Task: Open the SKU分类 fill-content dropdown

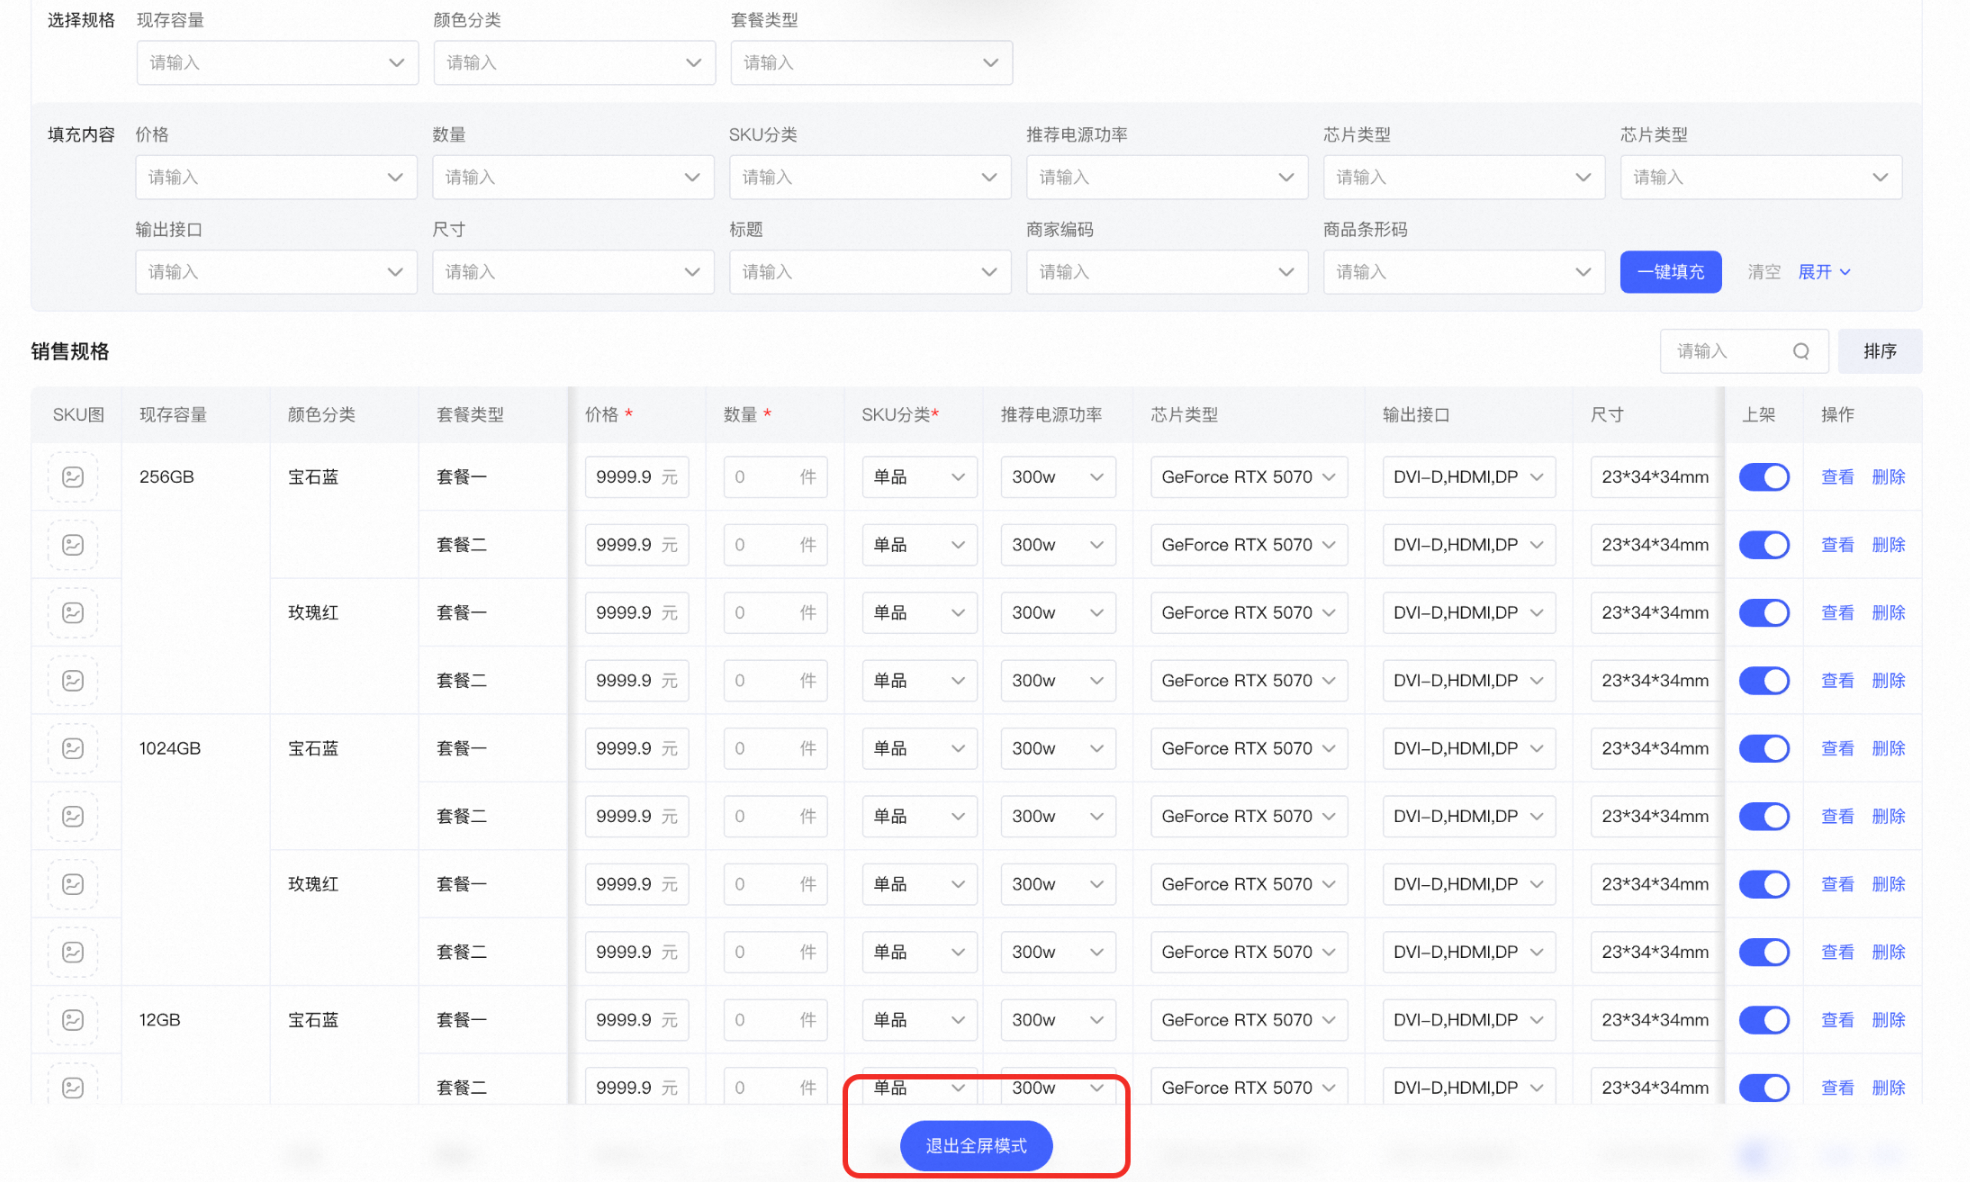Action: coord(870,177)
